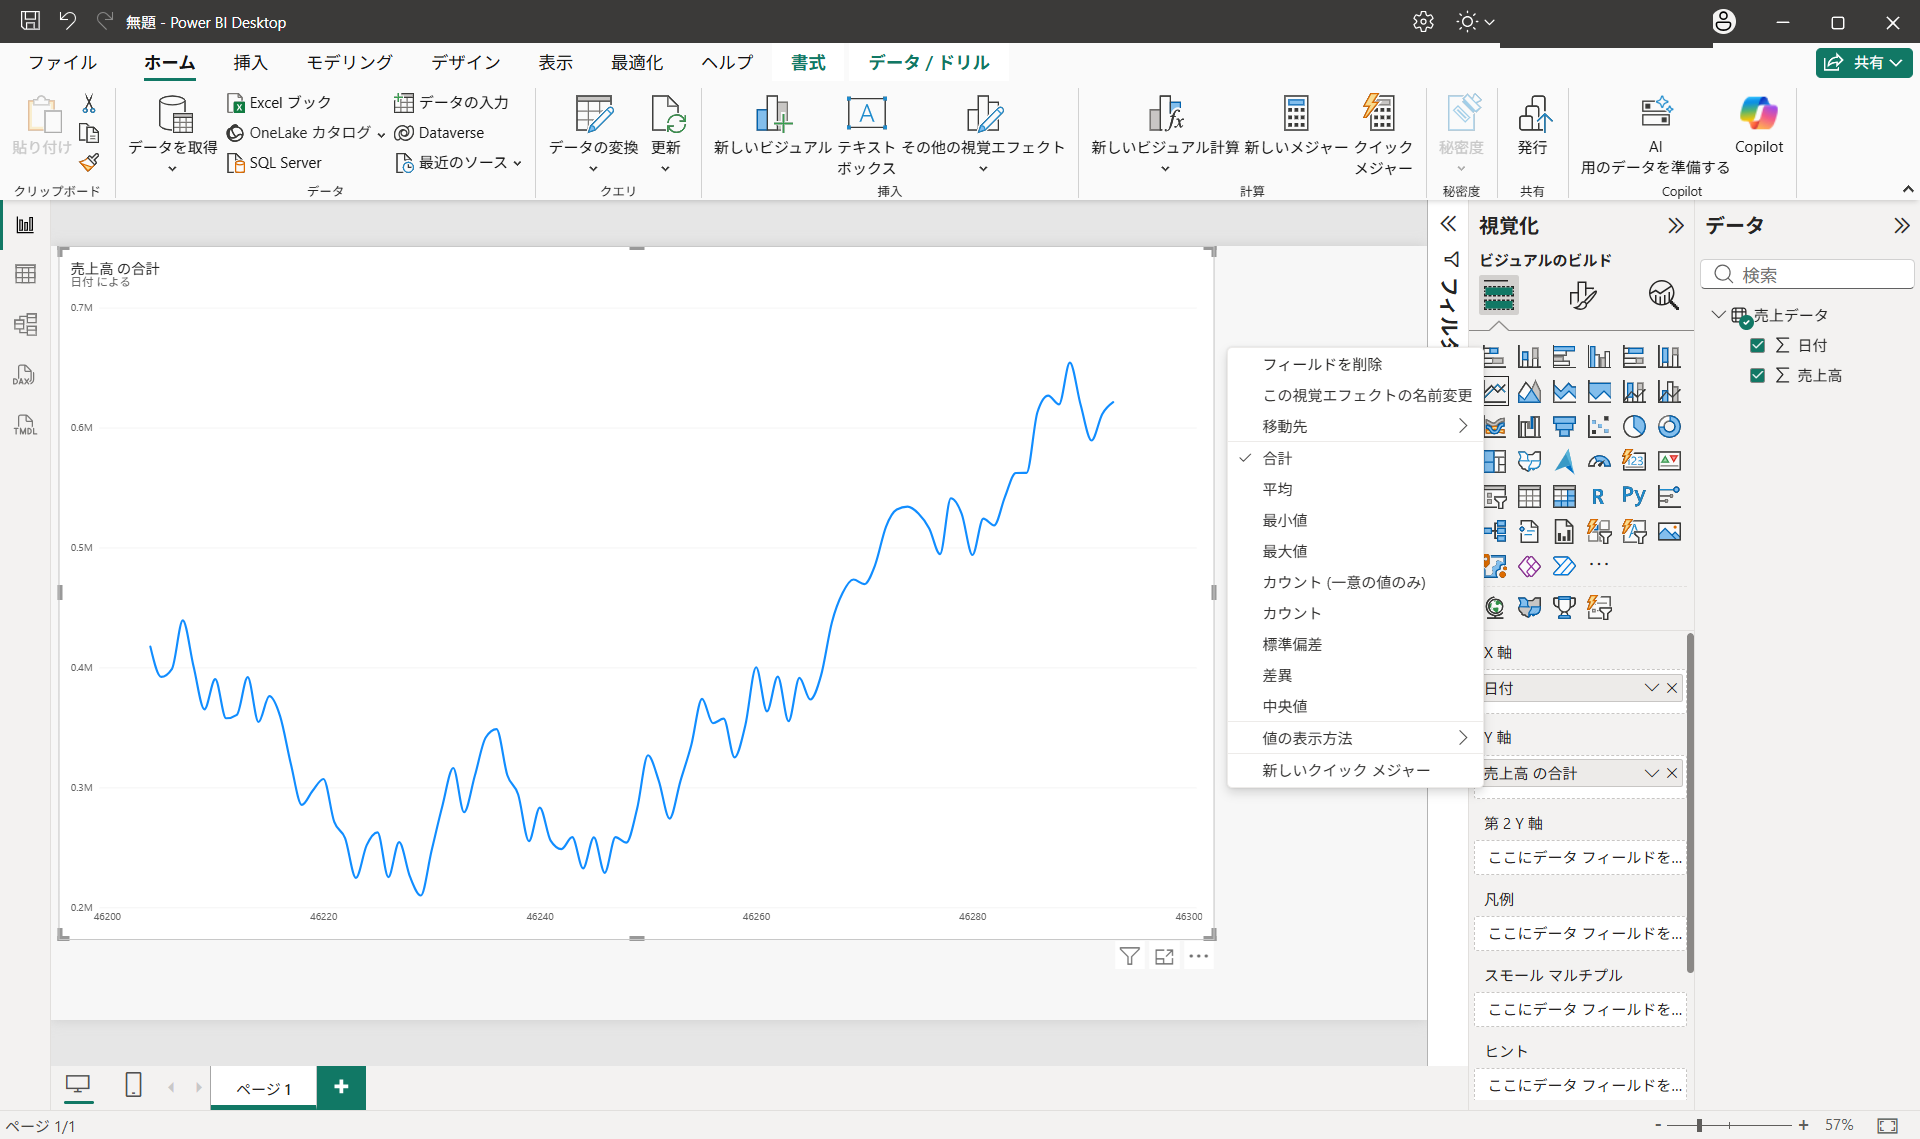
Task: Uncheck the 日付 field checkbox
Action: (x=1757, y=345)
